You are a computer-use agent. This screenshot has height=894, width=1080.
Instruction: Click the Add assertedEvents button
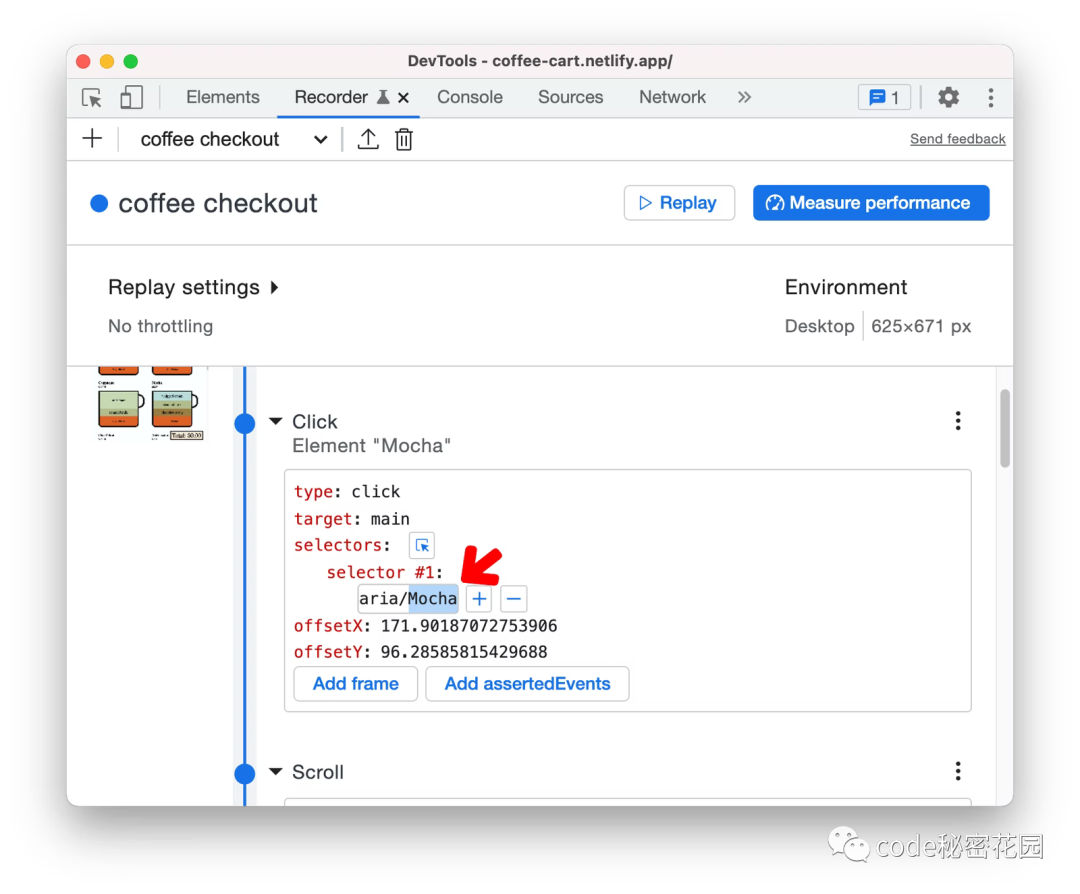point(527,683)
